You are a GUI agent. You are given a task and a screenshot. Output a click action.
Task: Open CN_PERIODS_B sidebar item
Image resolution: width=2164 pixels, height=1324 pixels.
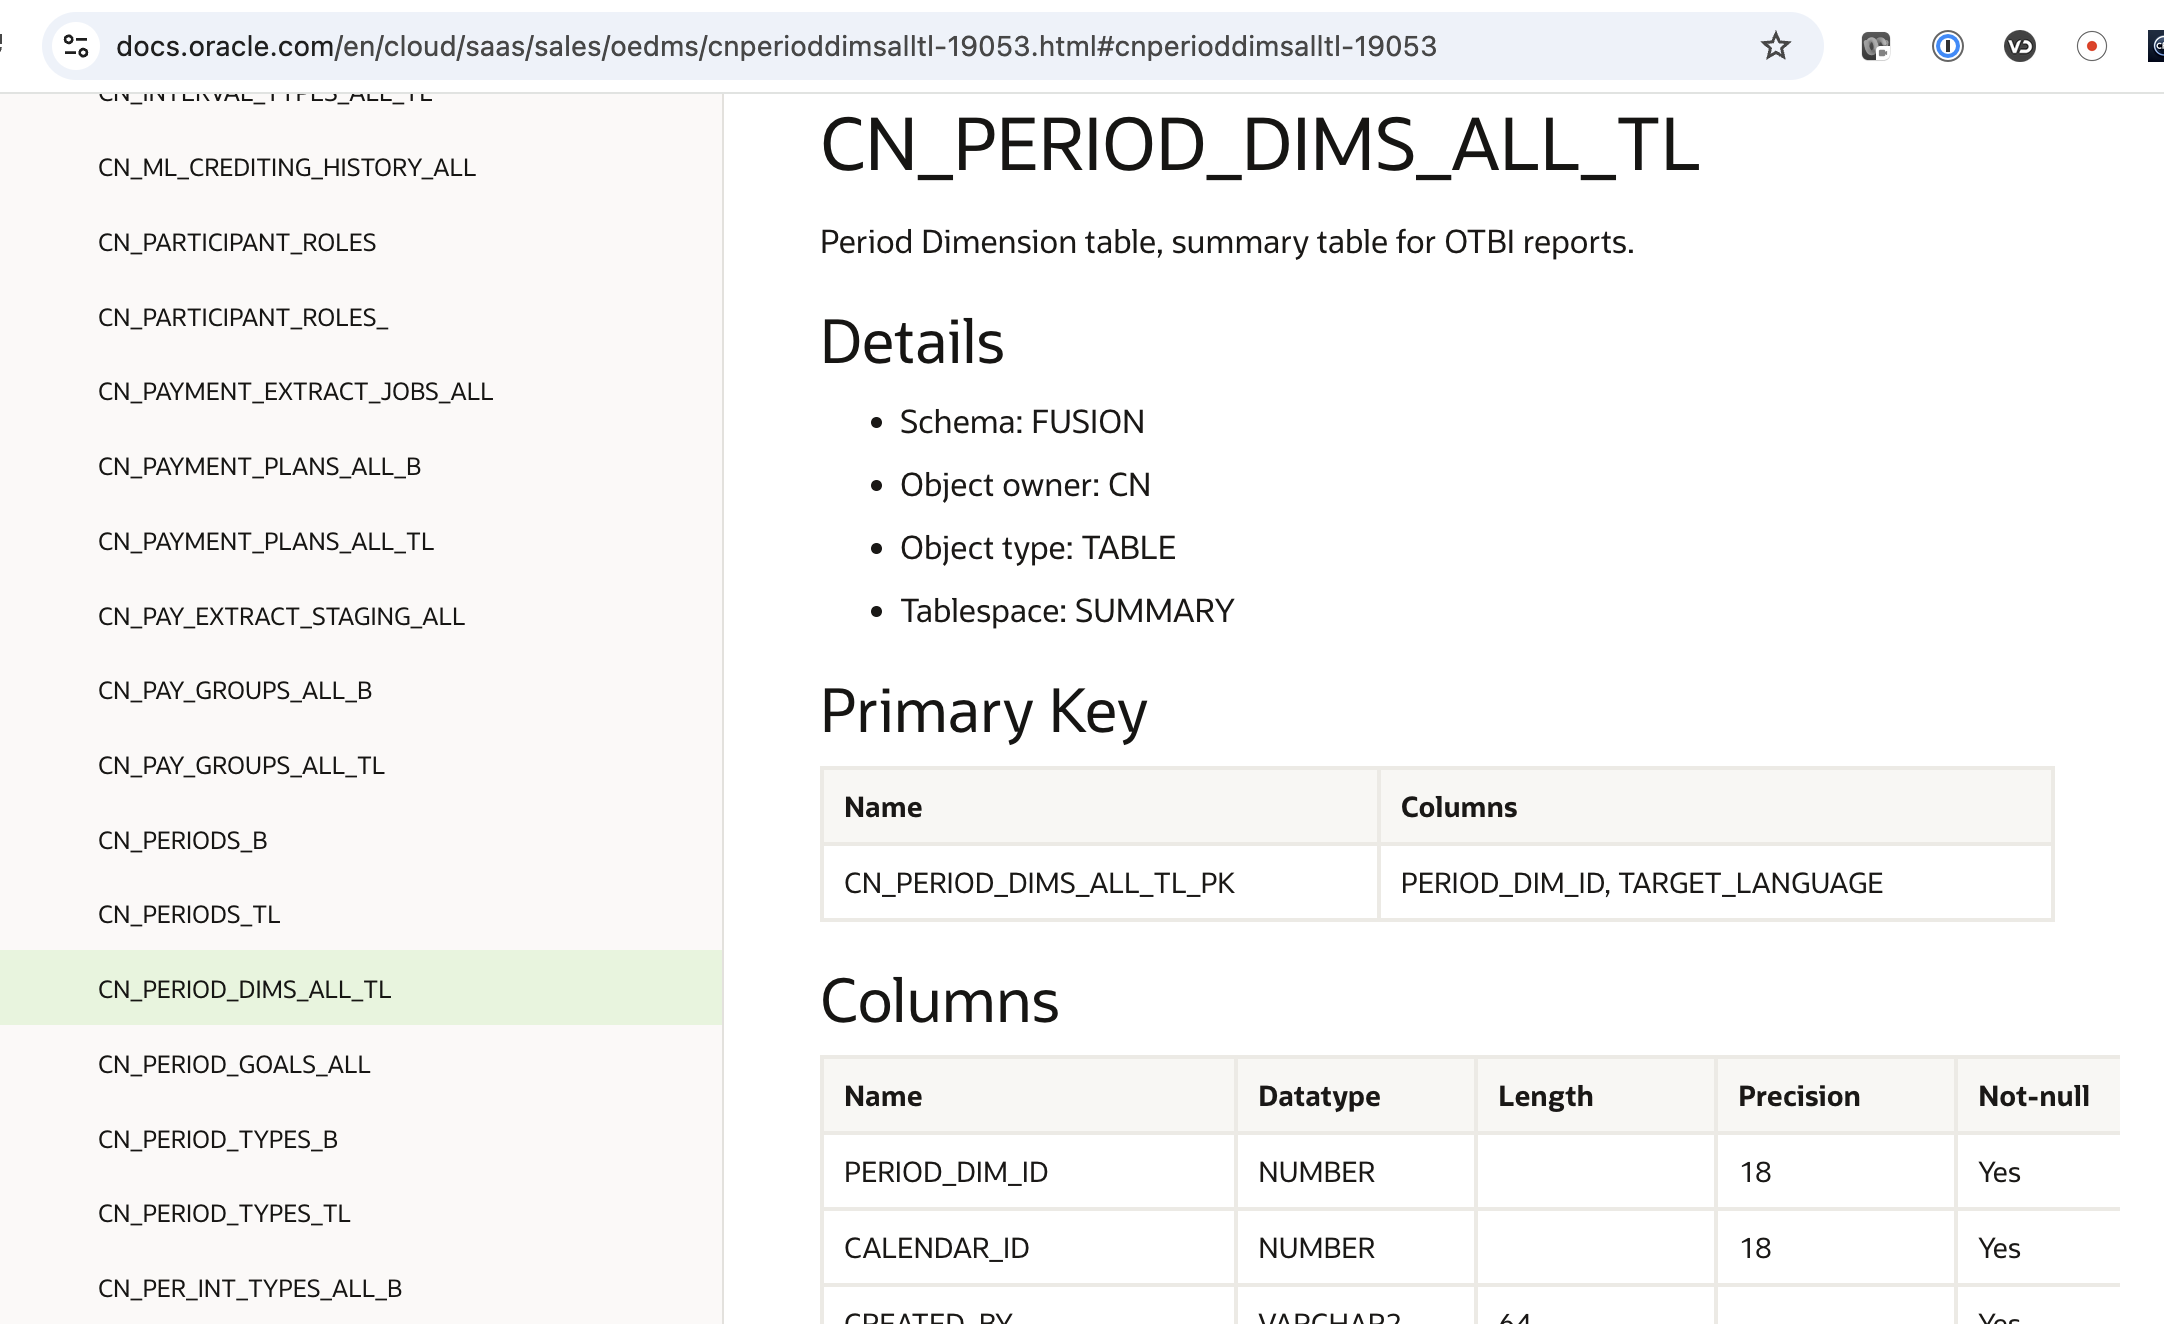[x=183, y=840]
